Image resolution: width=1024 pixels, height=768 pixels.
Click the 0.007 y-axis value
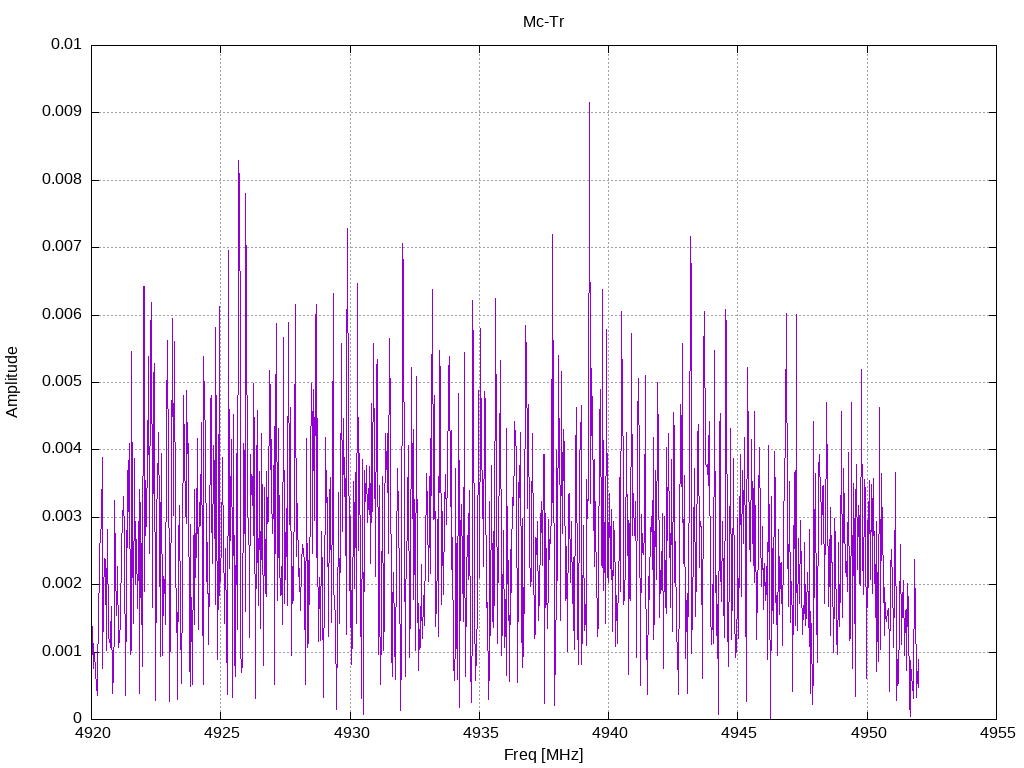tap(62, 247)
